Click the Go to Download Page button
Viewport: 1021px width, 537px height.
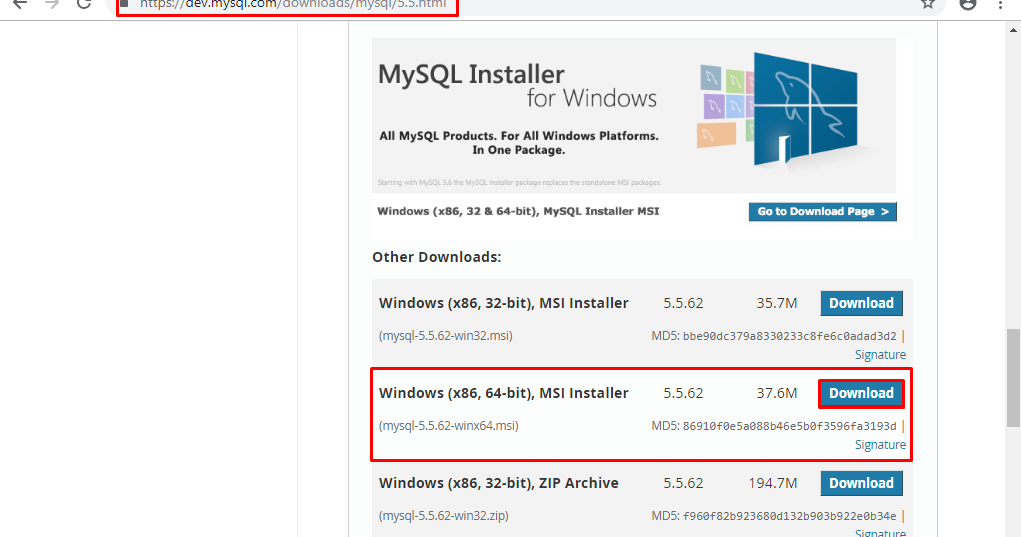[822, 212]
